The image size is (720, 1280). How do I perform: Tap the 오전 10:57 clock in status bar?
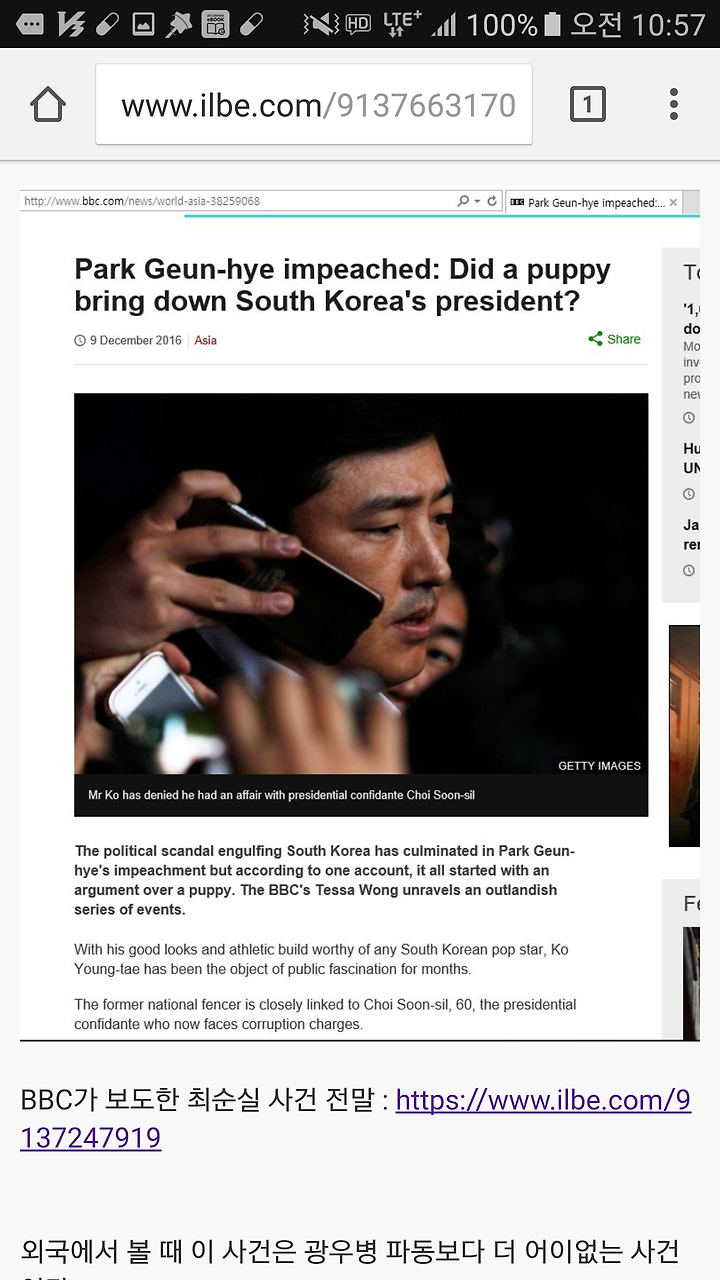(638, 24)
